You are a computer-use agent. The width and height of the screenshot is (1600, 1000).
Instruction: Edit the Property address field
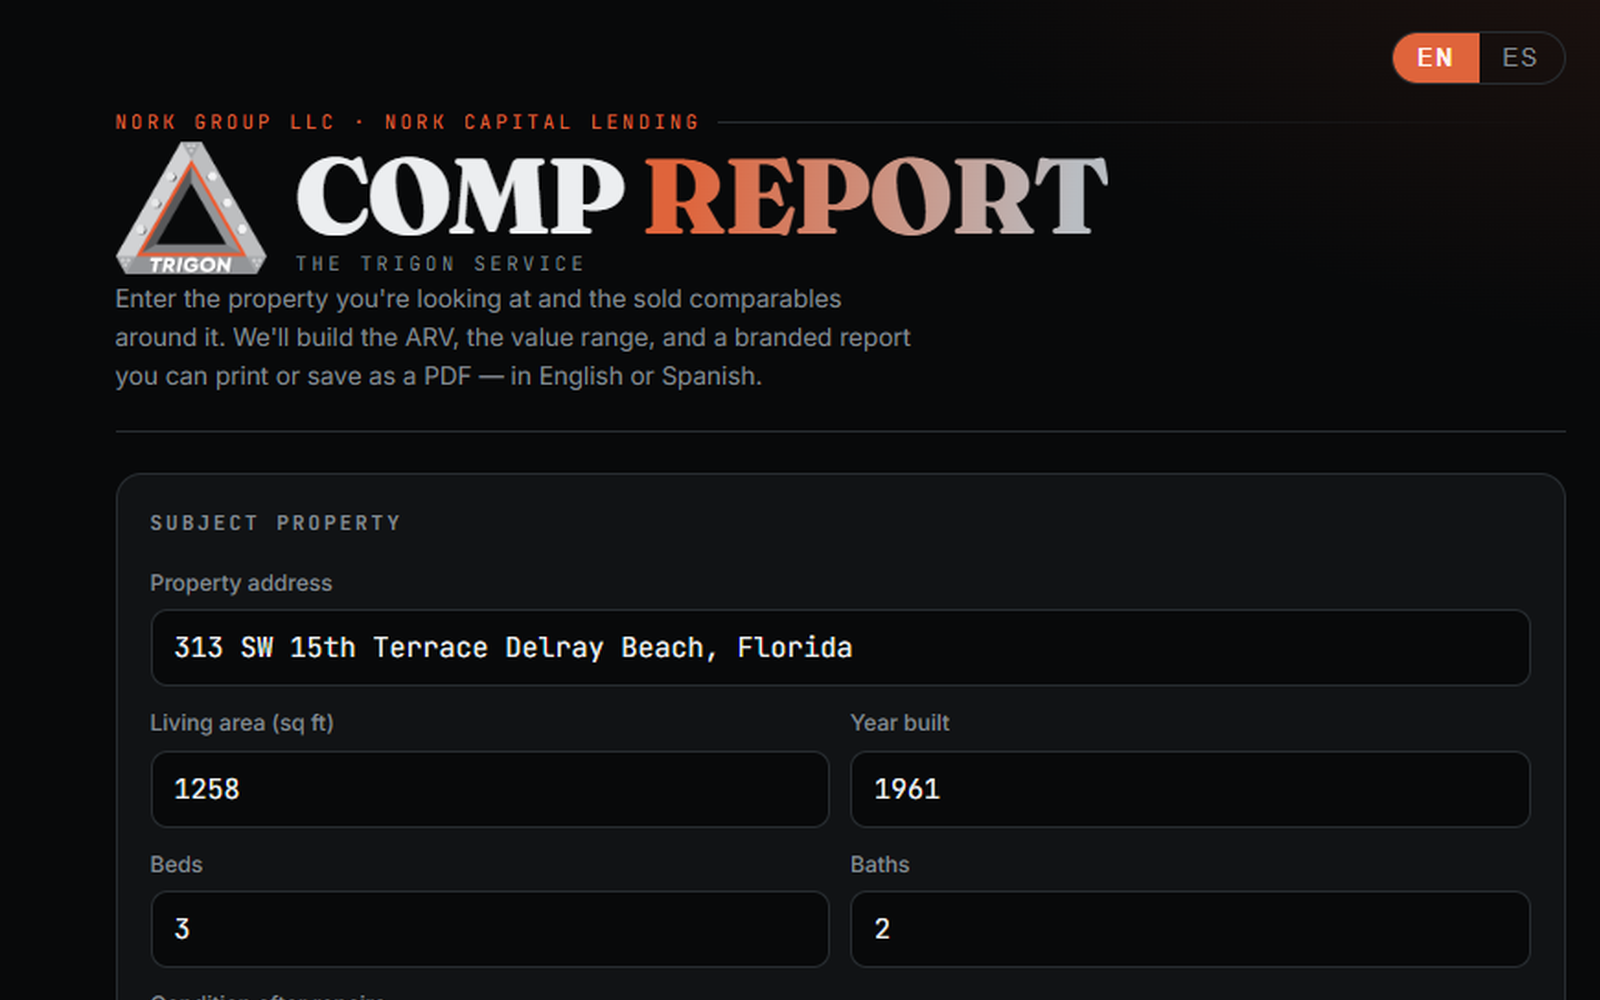[840, 648]
